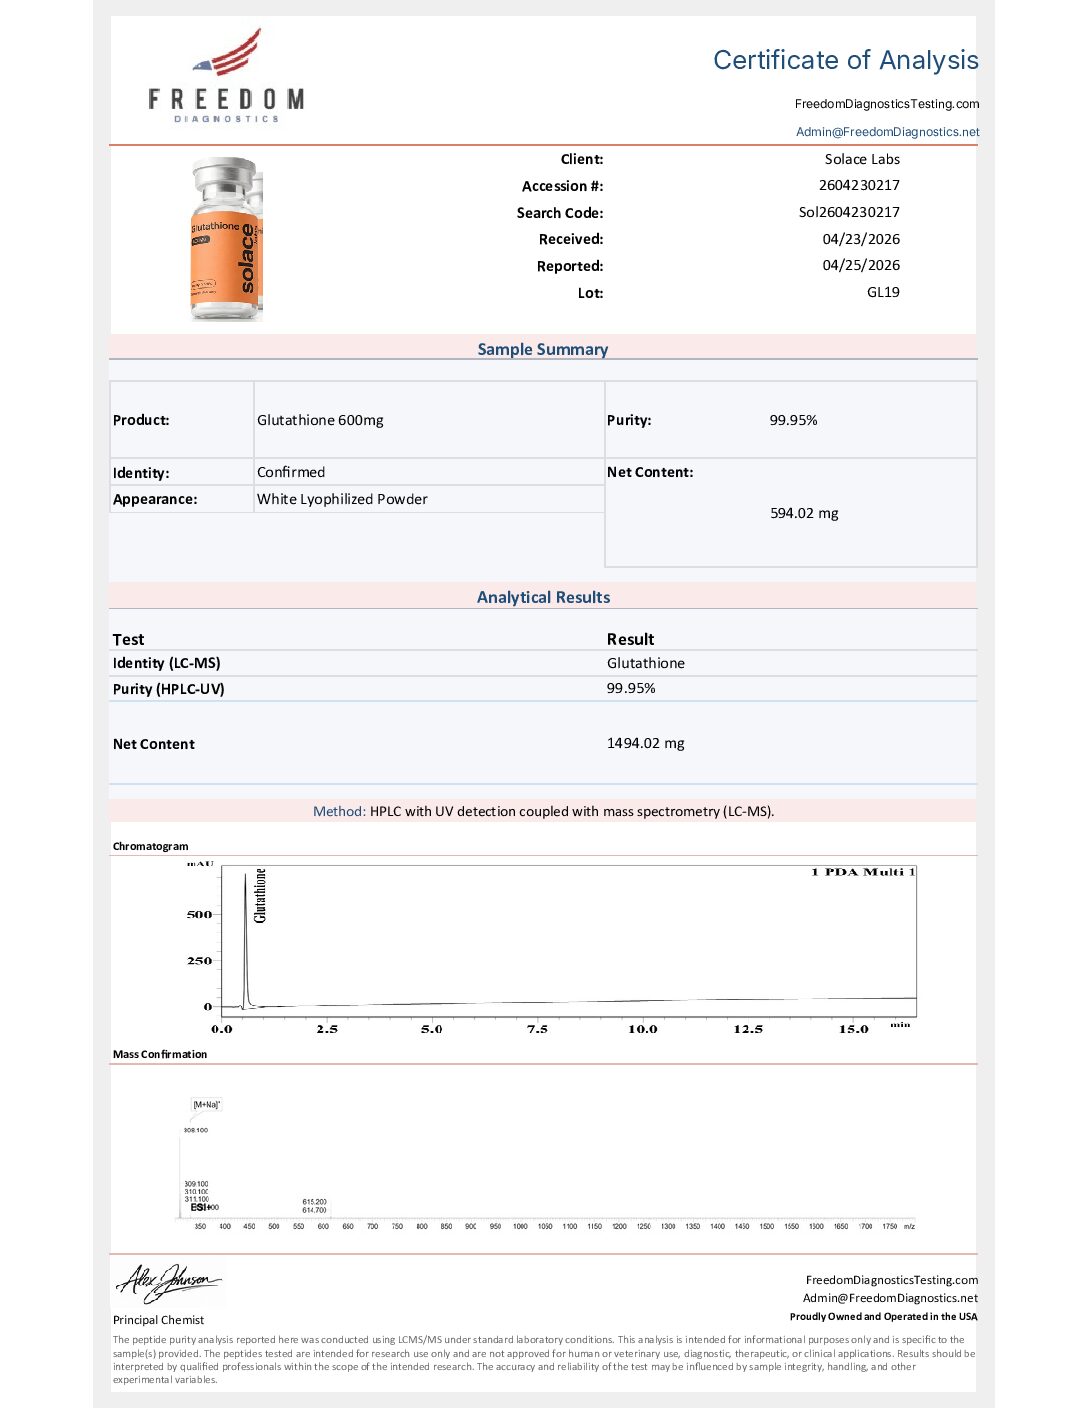Screen dimensions: 1088x1408
Task: Click the Identity (LC-MS) test row label
Action: point(167,663)
